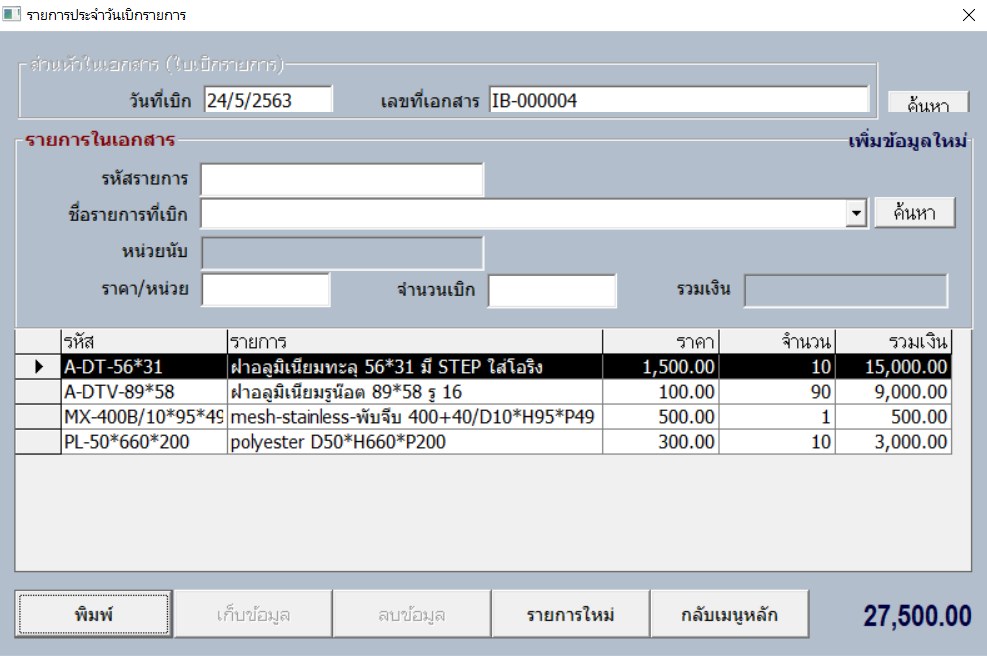Click the เก็บข้อมูล save button
Screen dimensions: 987x656
(x=253, y=614)
